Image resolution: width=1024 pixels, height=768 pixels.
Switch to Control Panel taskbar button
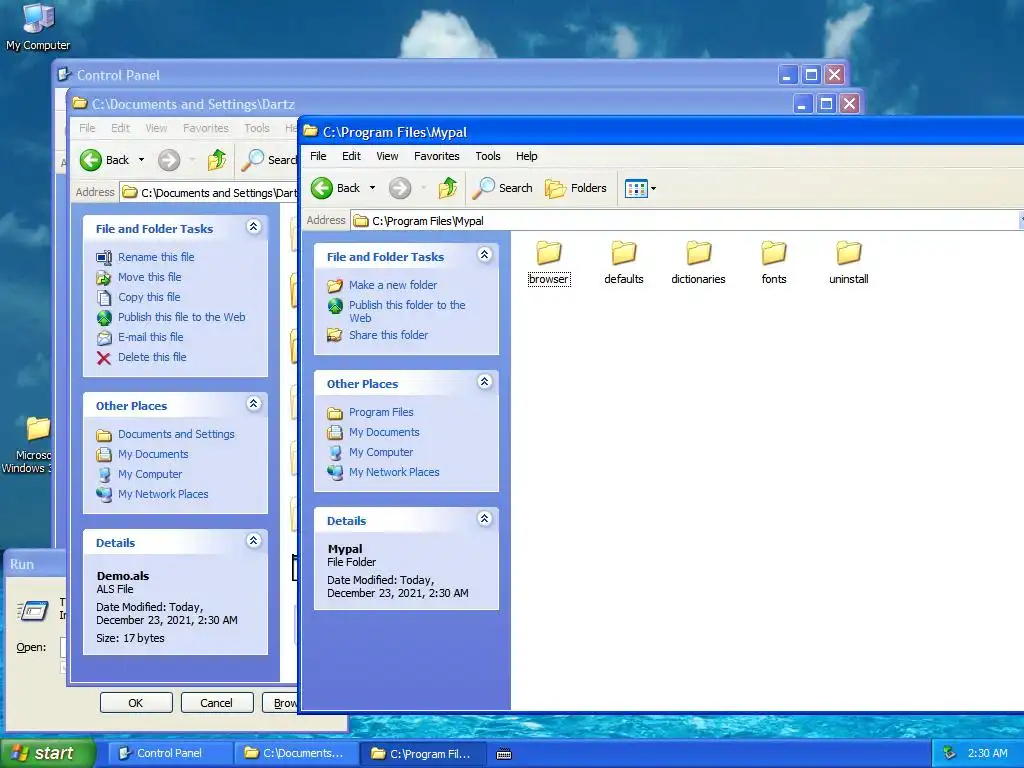(x=170, y=753)
